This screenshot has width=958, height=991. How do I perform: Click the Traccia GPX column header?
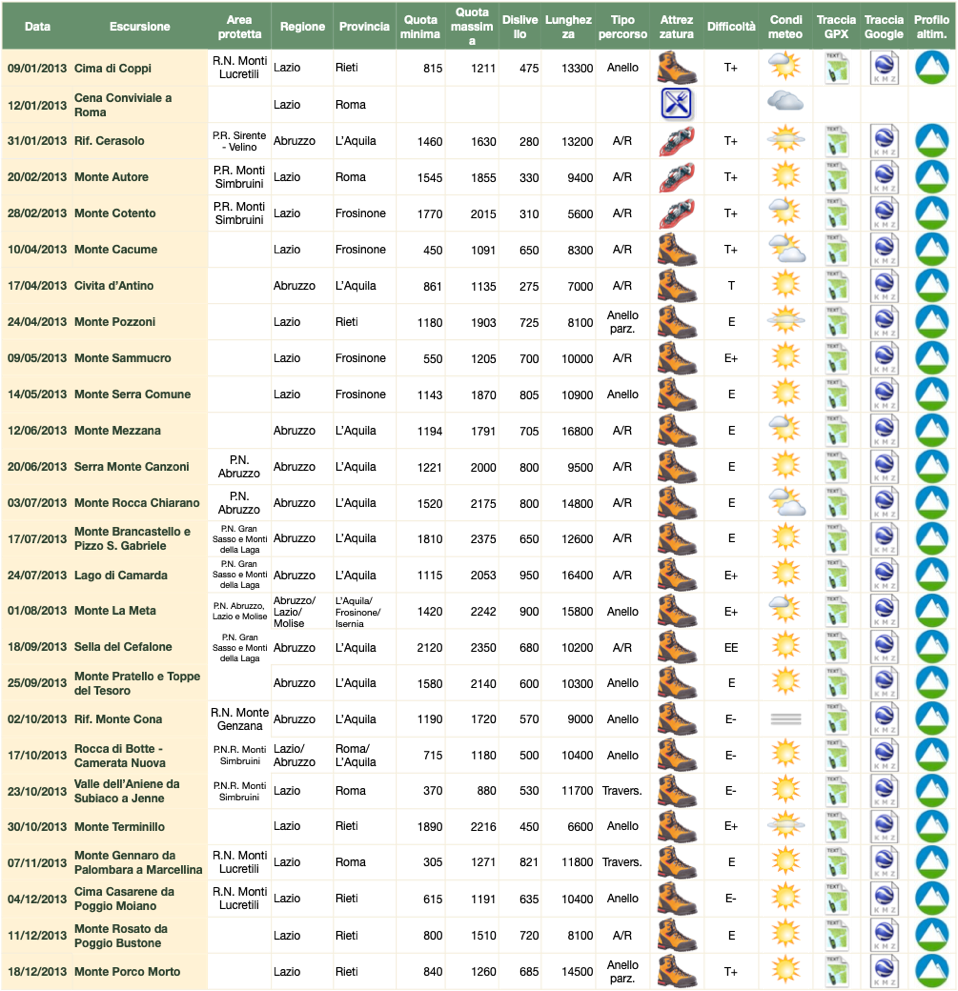click(x=836, y=27)
